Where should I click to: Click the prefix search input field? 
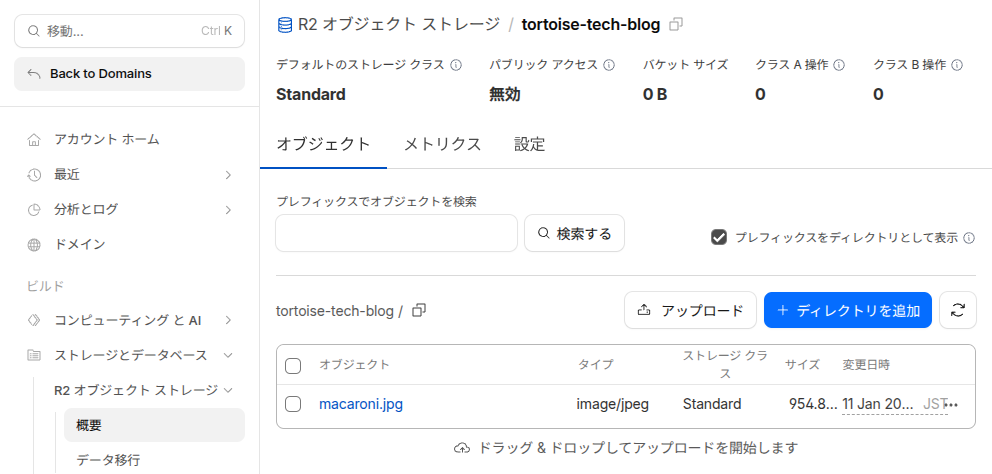[x=396, y=233]
